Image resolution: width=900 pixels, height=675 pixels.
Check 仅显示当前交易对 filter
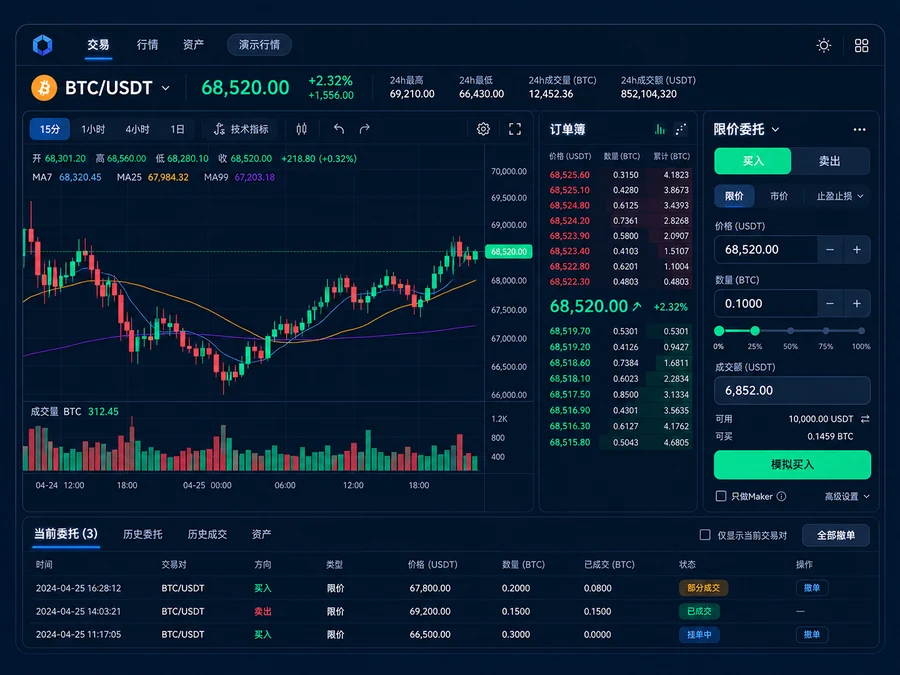tap(705, 535)
